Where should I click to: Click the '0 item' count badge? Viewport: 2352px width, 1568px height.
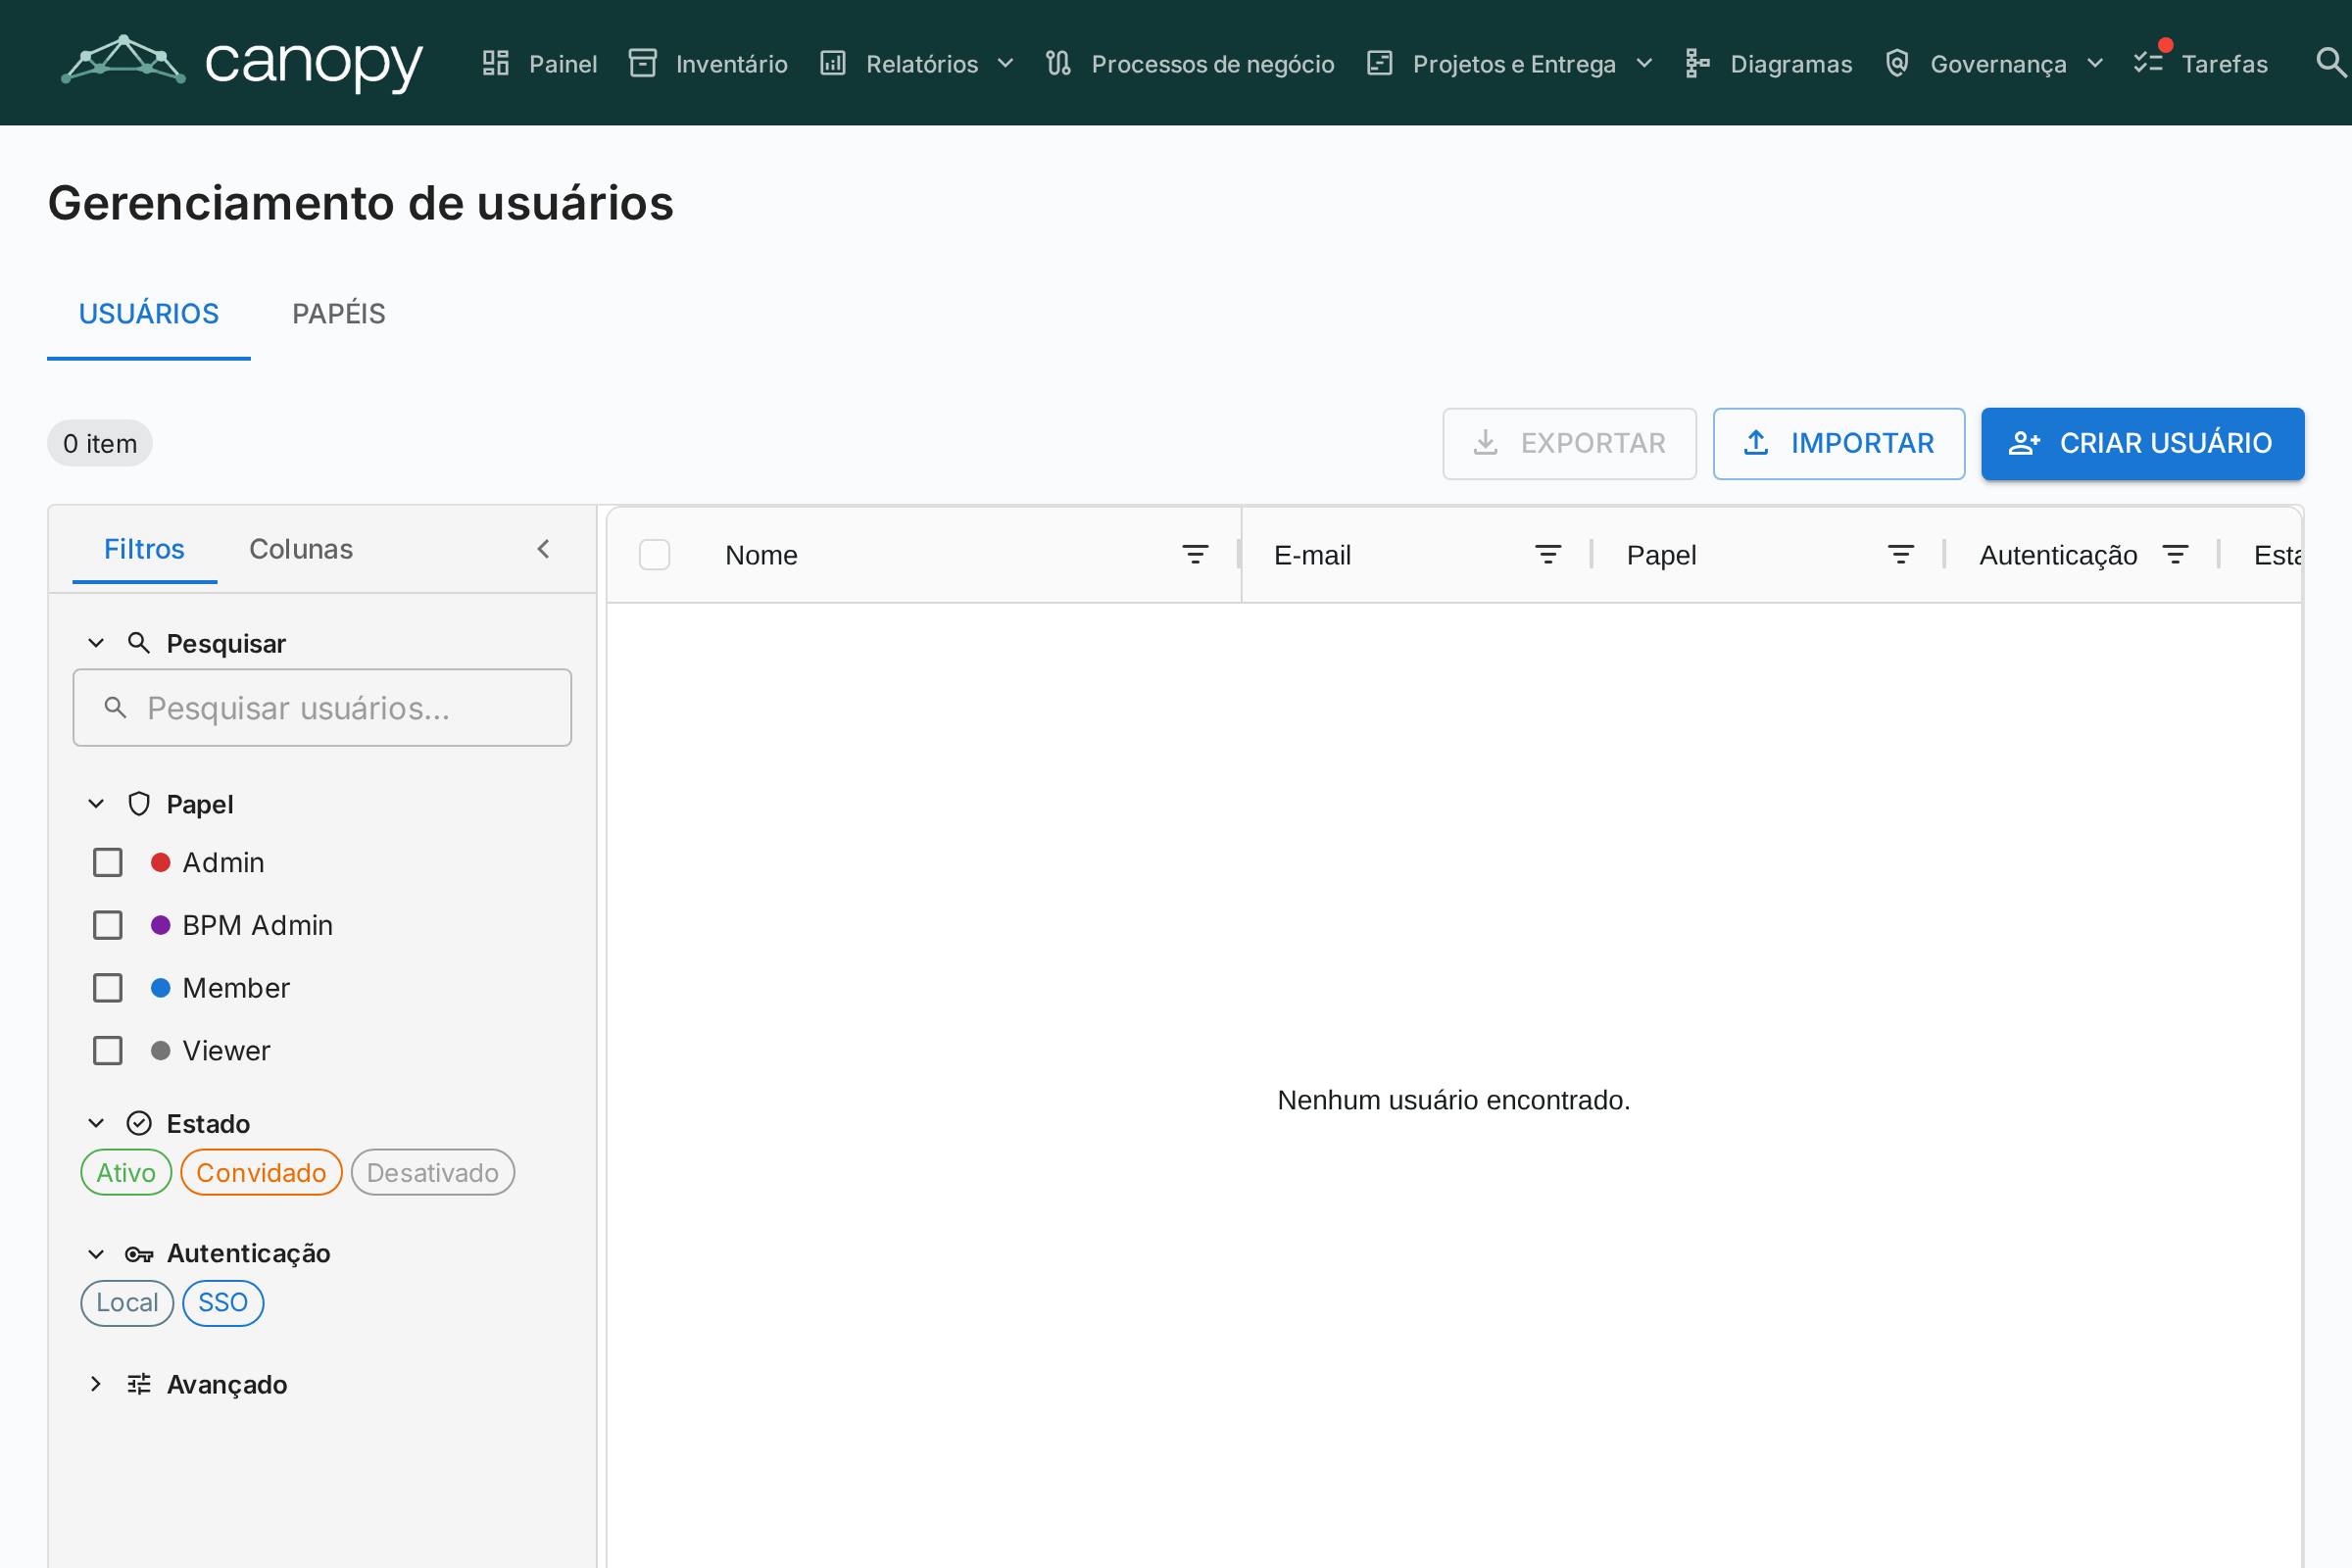tap(100, 443)
